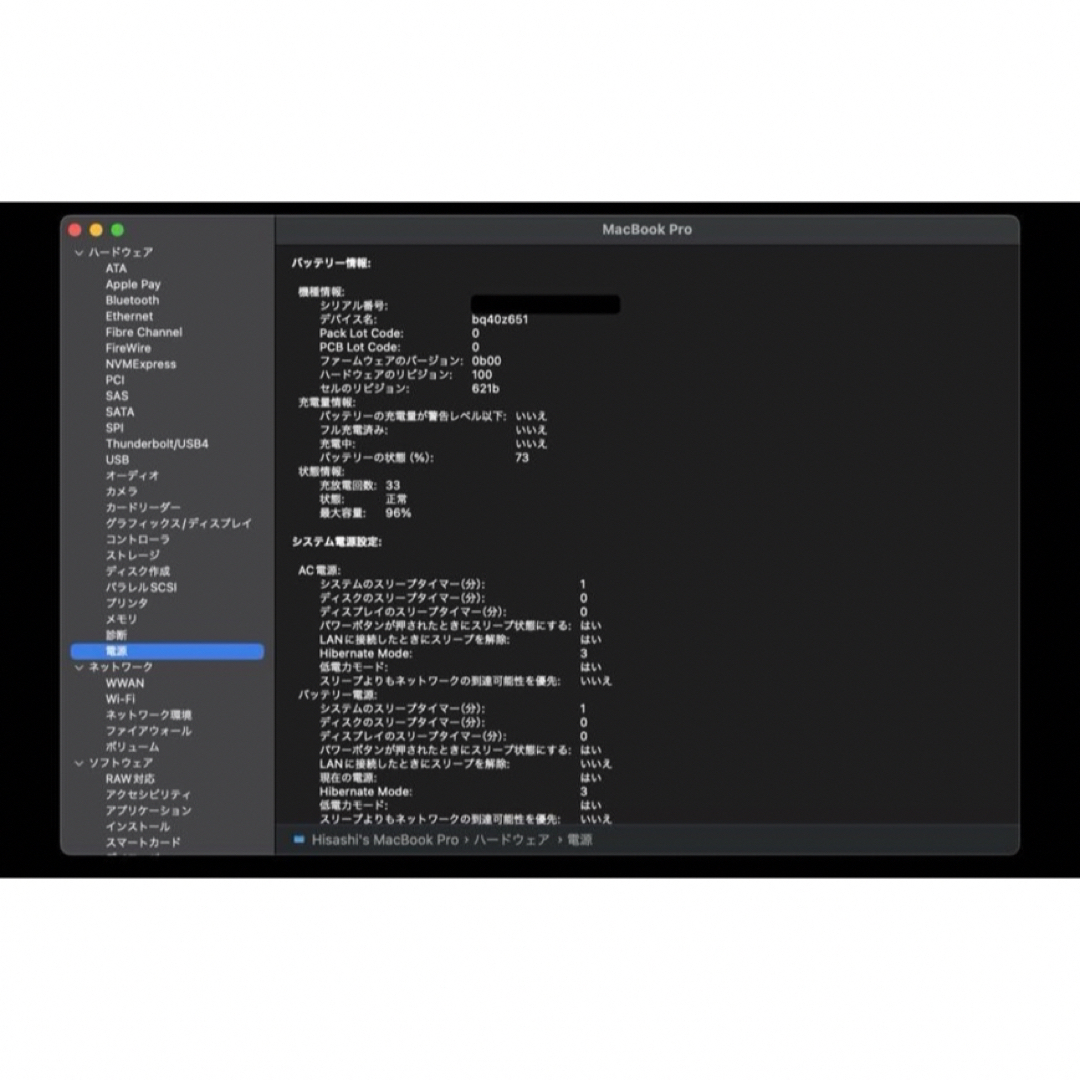The image size is (1080, 1080).
Task: Click firmware version value 0b00
Action: 487,361
